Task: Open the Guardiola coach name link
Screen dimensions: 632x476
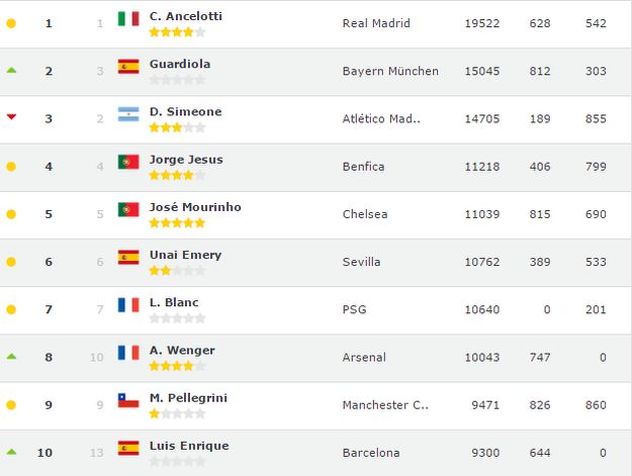Action: point(180,64)
